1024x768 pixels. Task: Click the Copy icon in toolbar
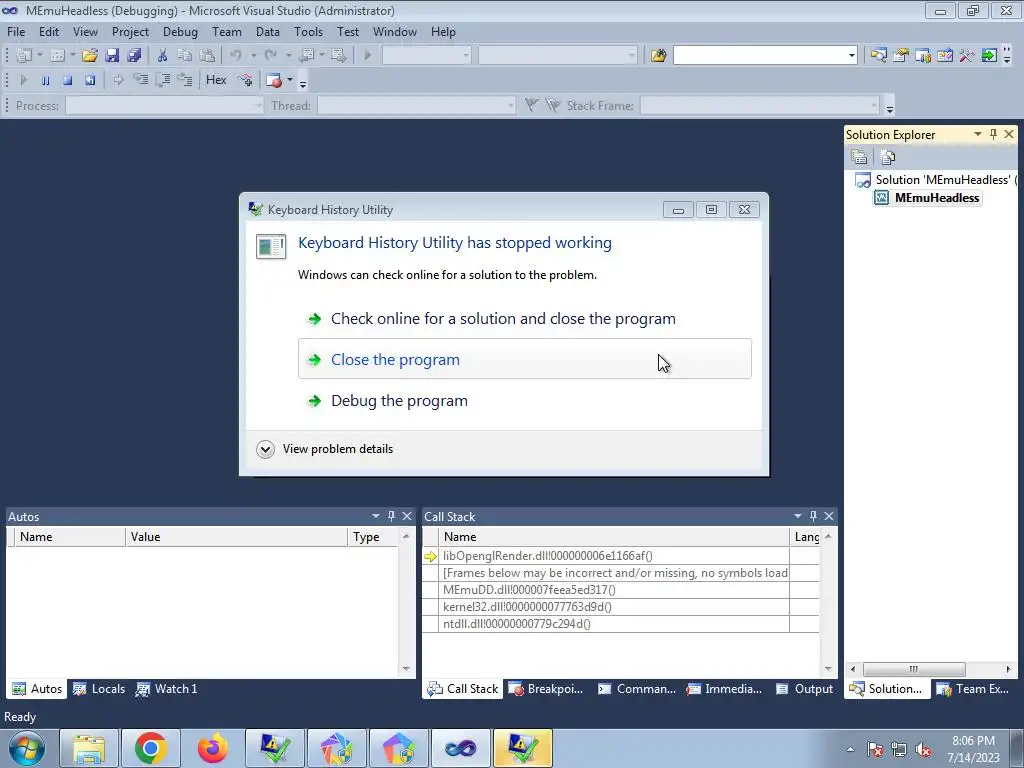185,56
